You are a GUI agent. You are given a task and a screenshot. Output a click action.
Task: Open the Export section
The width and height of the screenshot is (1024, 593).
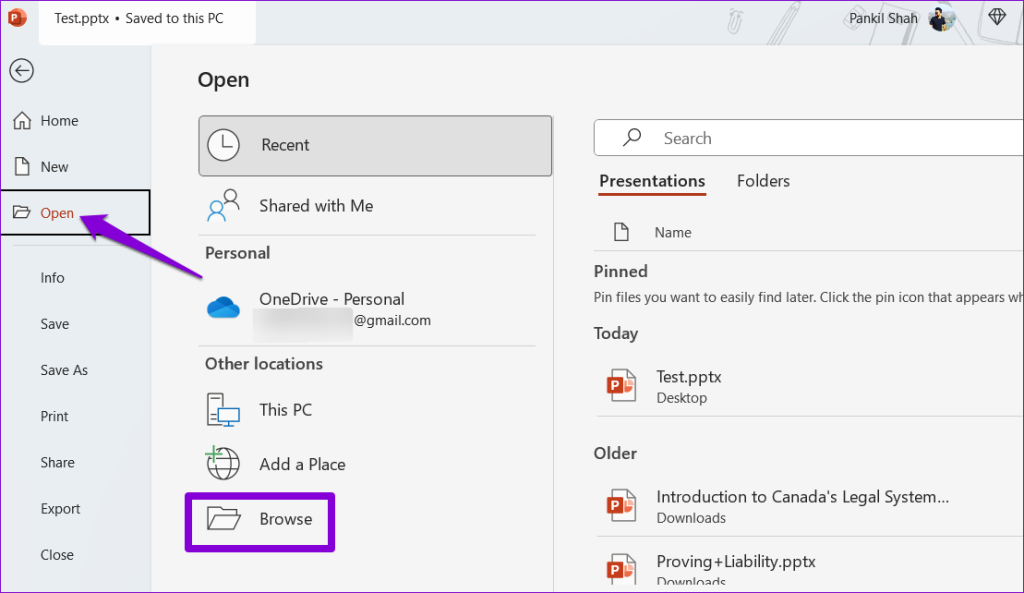pyautogui.click(x=60, y=508)
